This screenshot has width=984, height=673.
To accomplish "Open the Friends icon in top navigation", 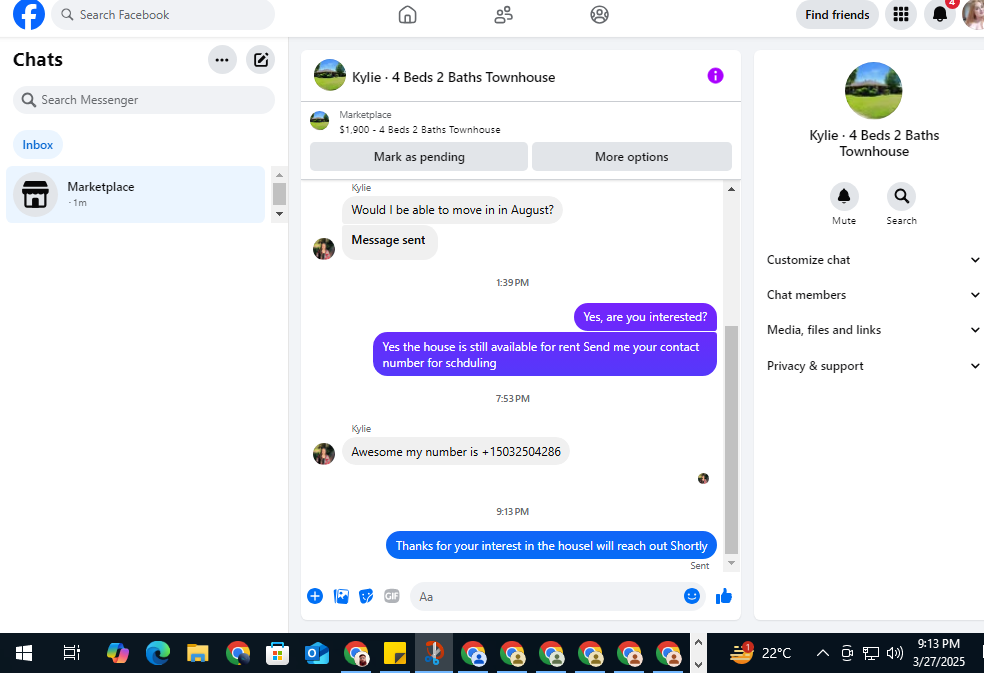I will (x=503, y=14).
